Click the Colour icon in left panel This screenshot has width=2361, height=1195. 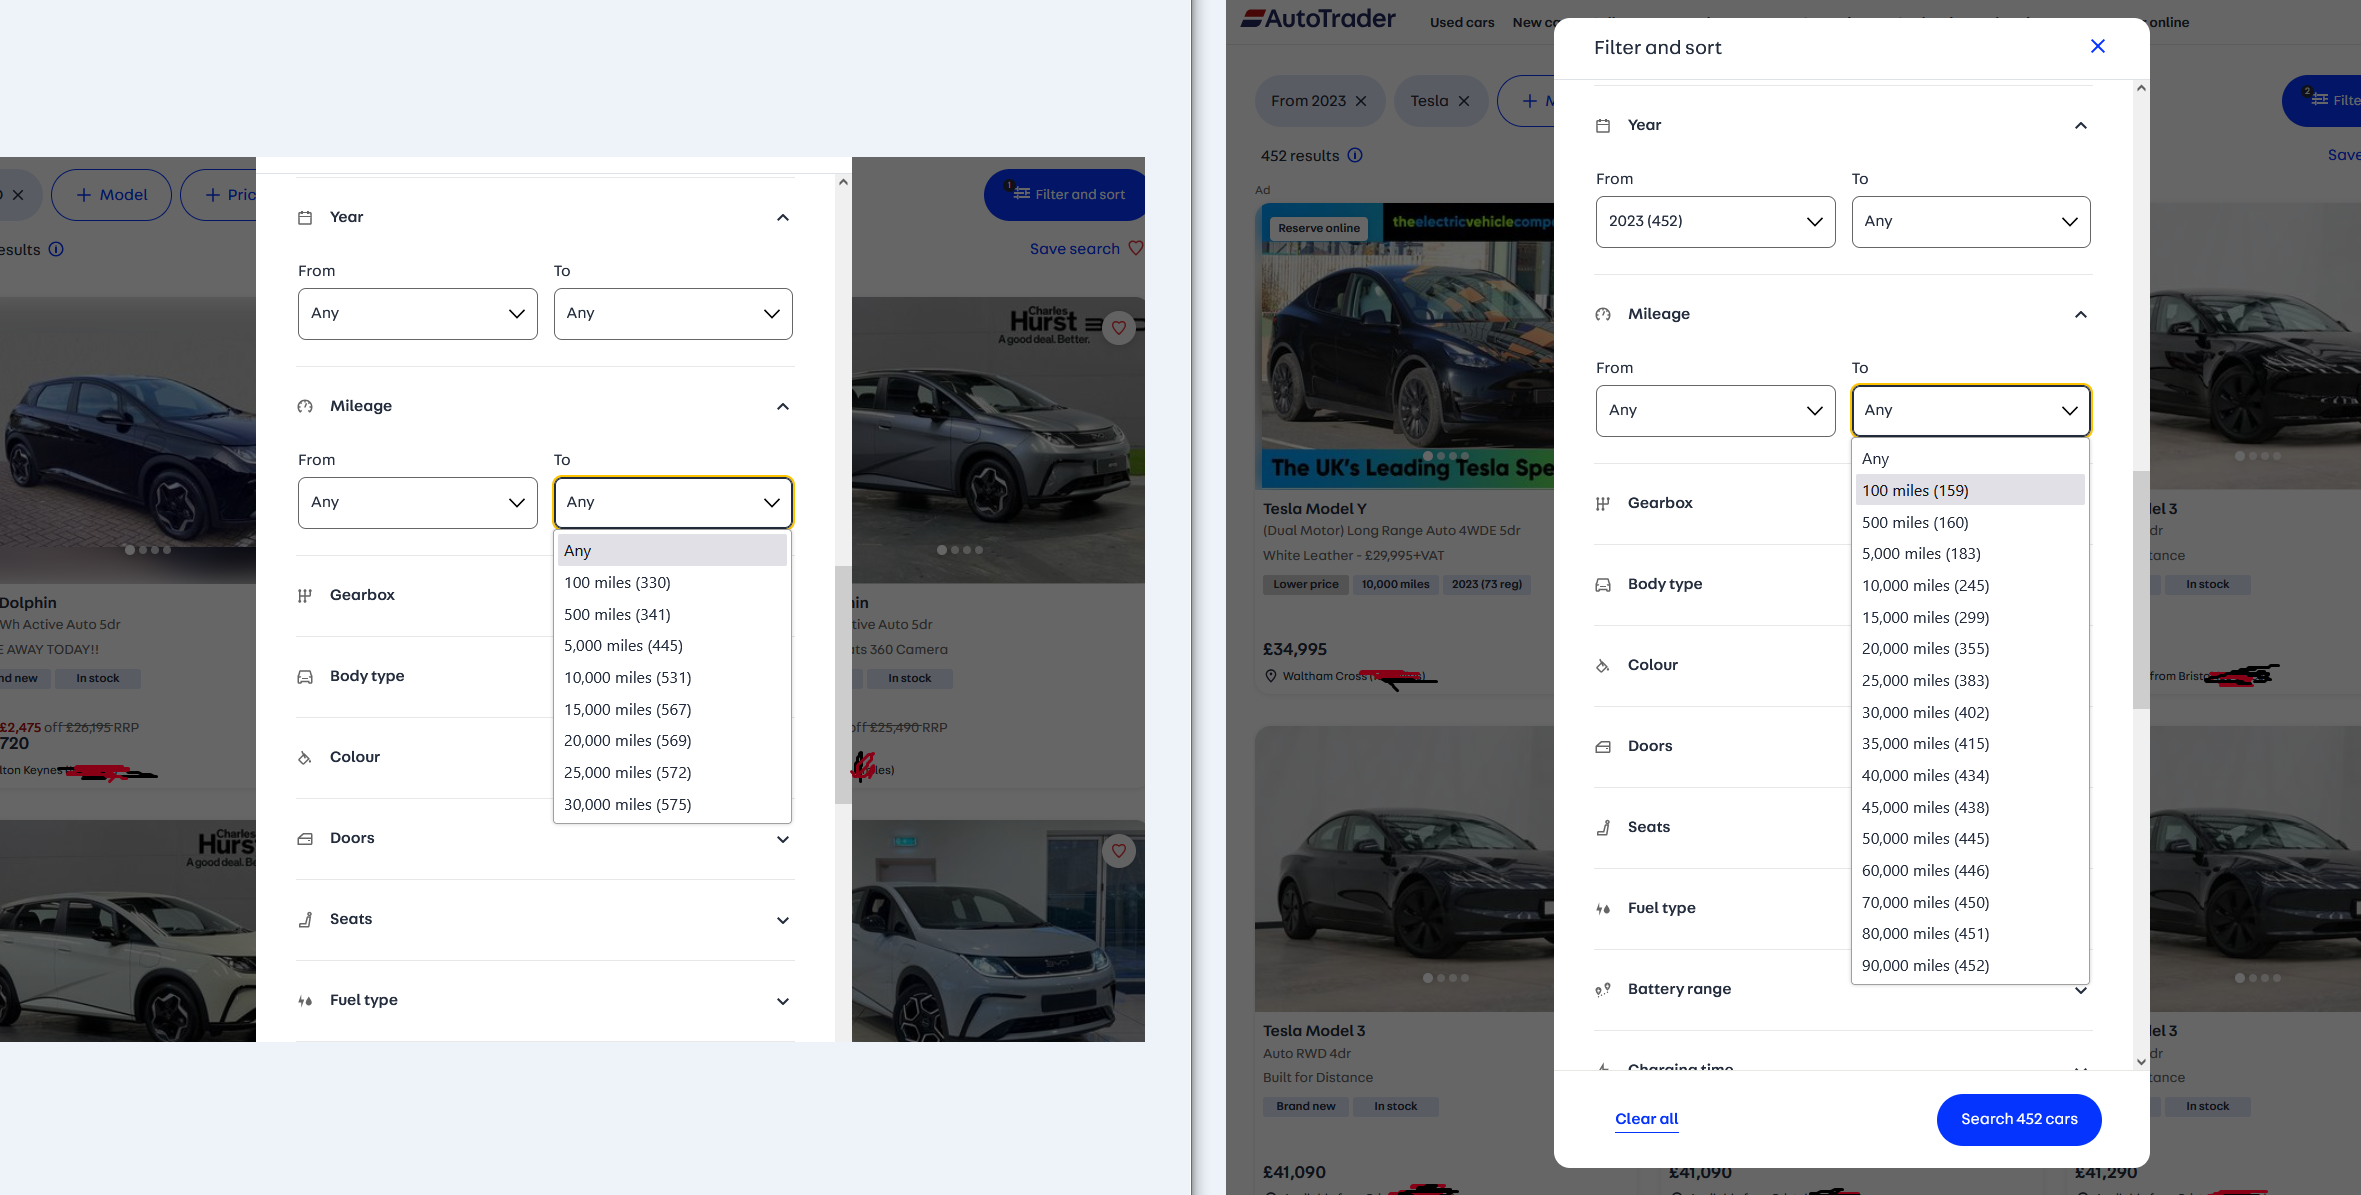(x=305, y=758)
